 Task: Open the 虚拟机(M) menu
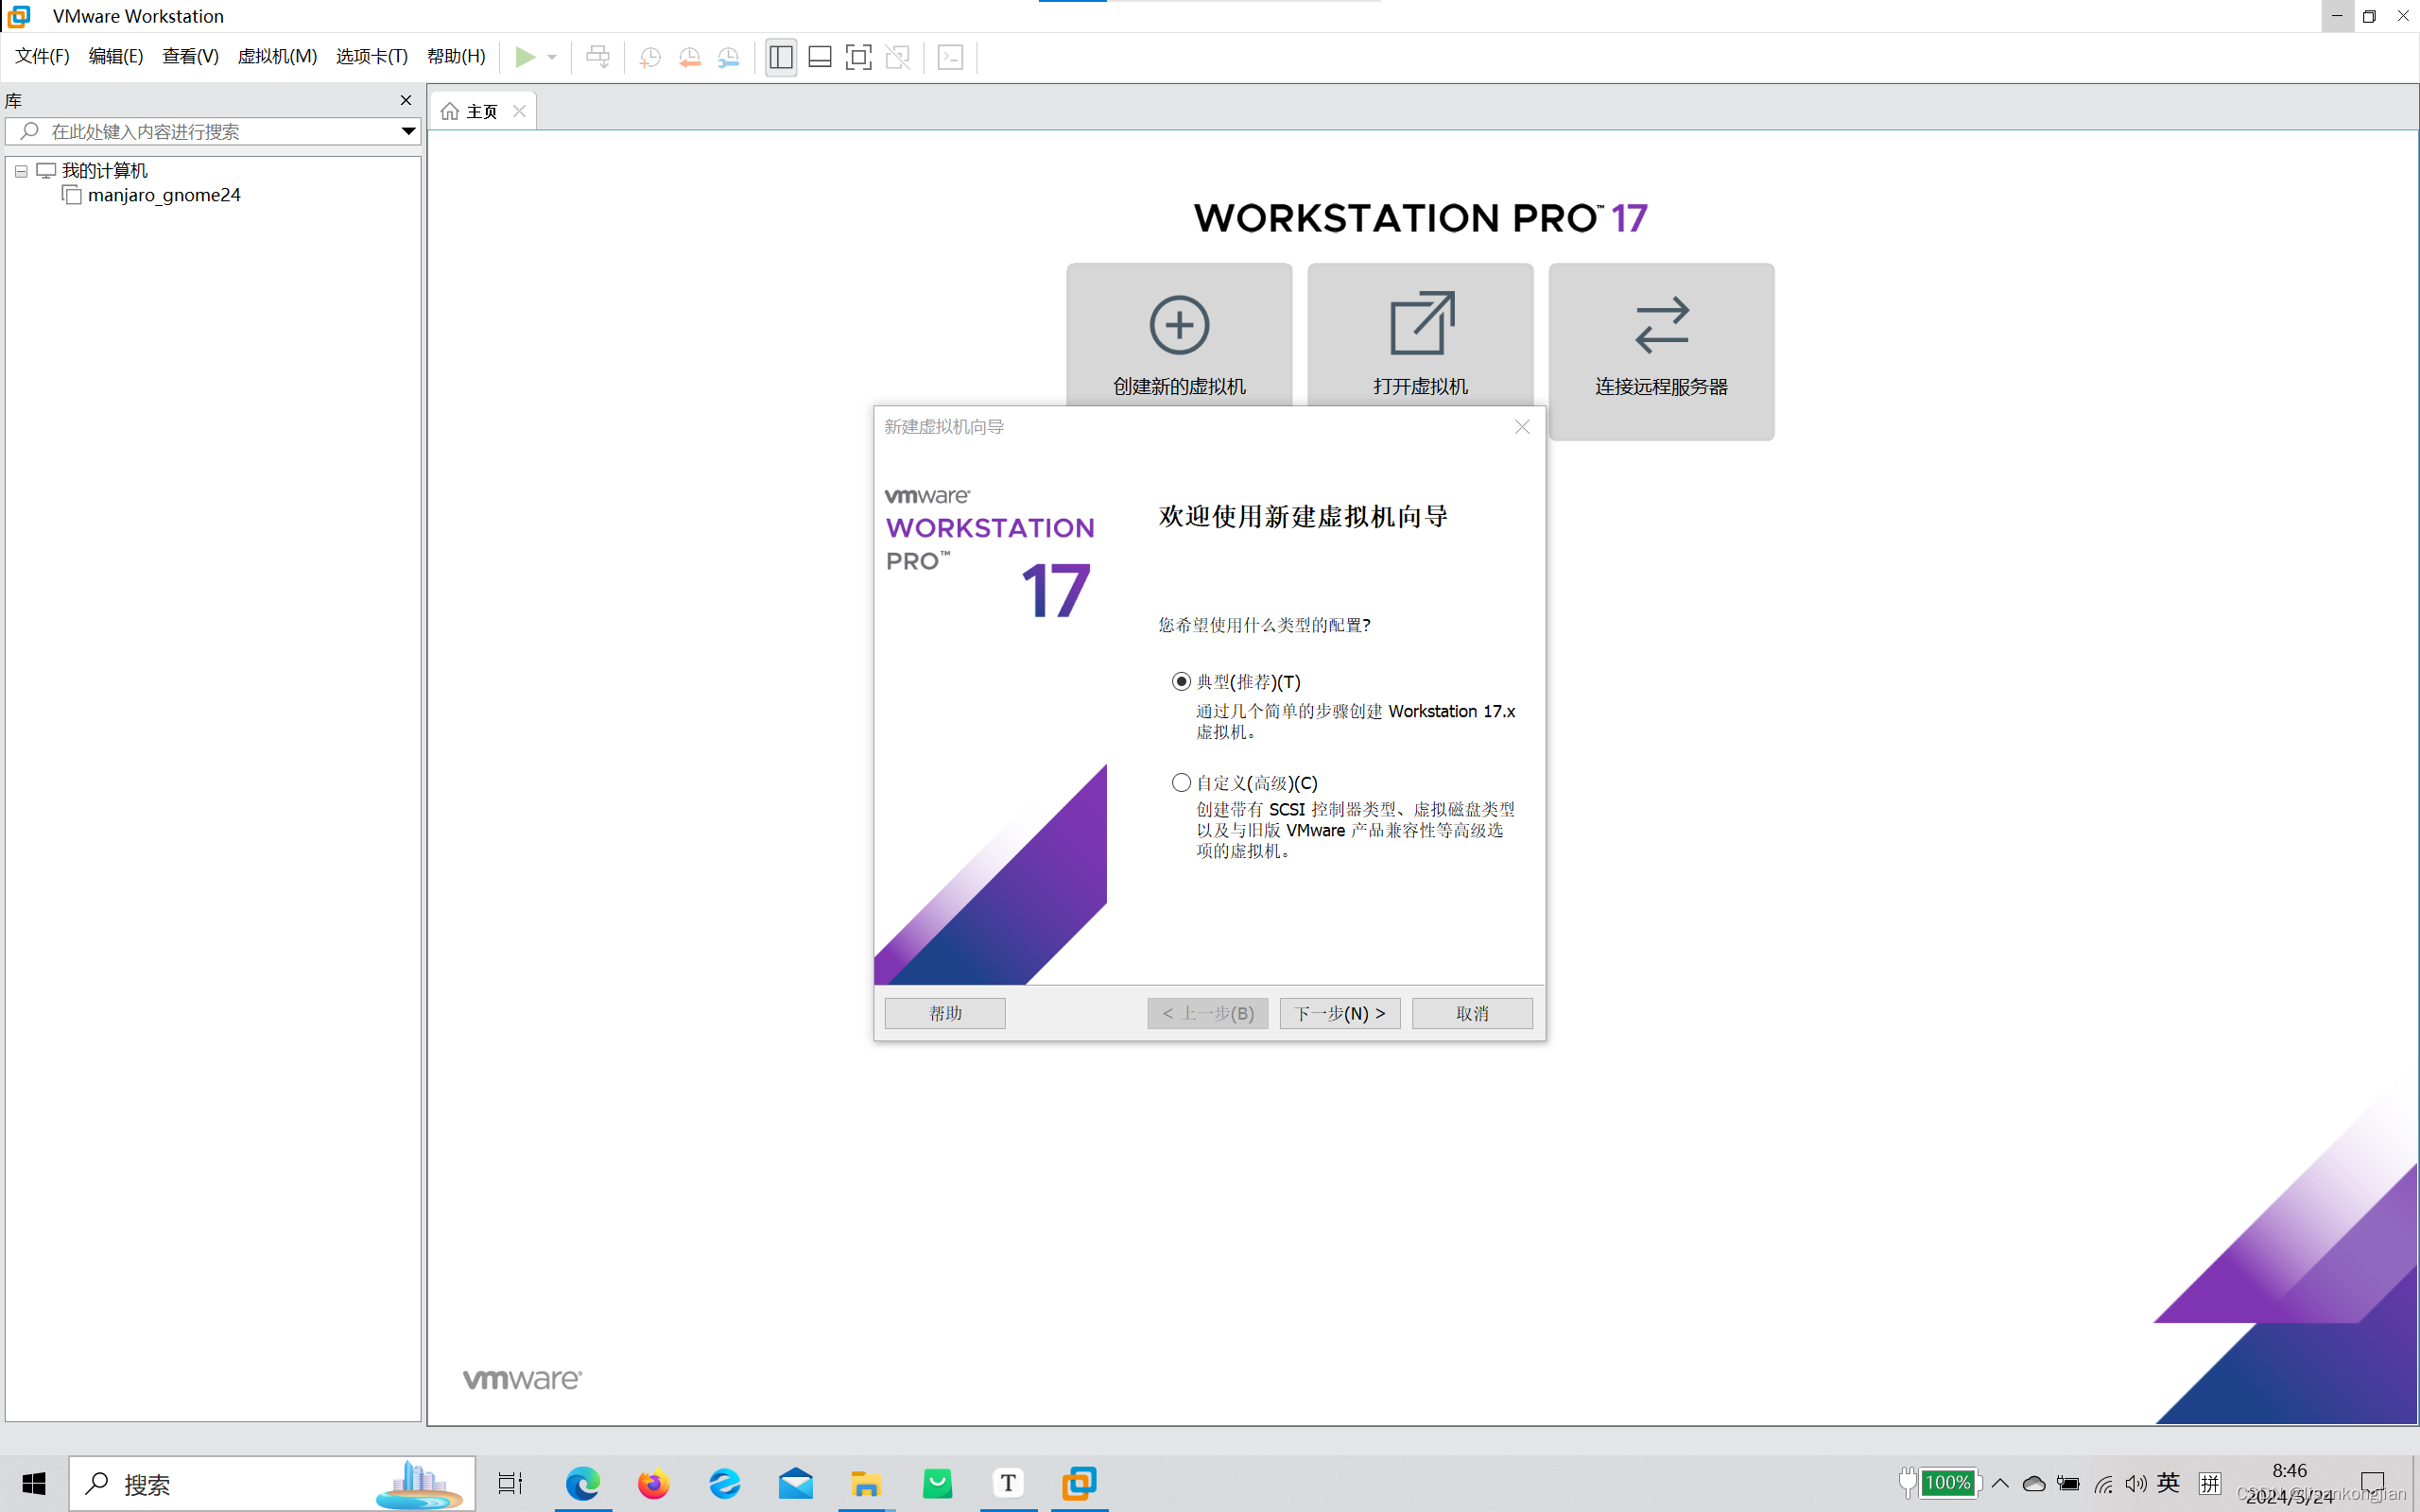pos(277,56)
